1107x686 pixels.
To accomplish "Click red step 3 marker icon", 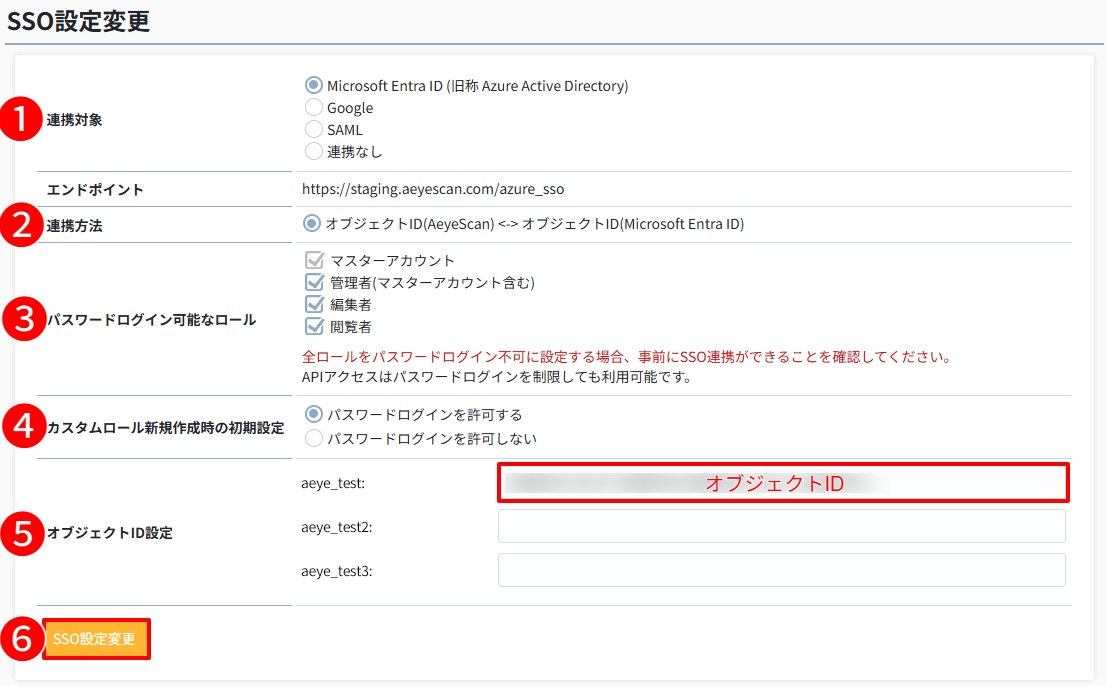I will [21, 320].
